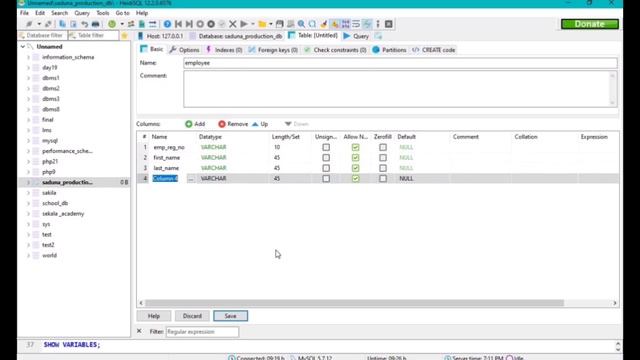Click the Help button below columns
640x360 pixels.
(x=154, y=316)
